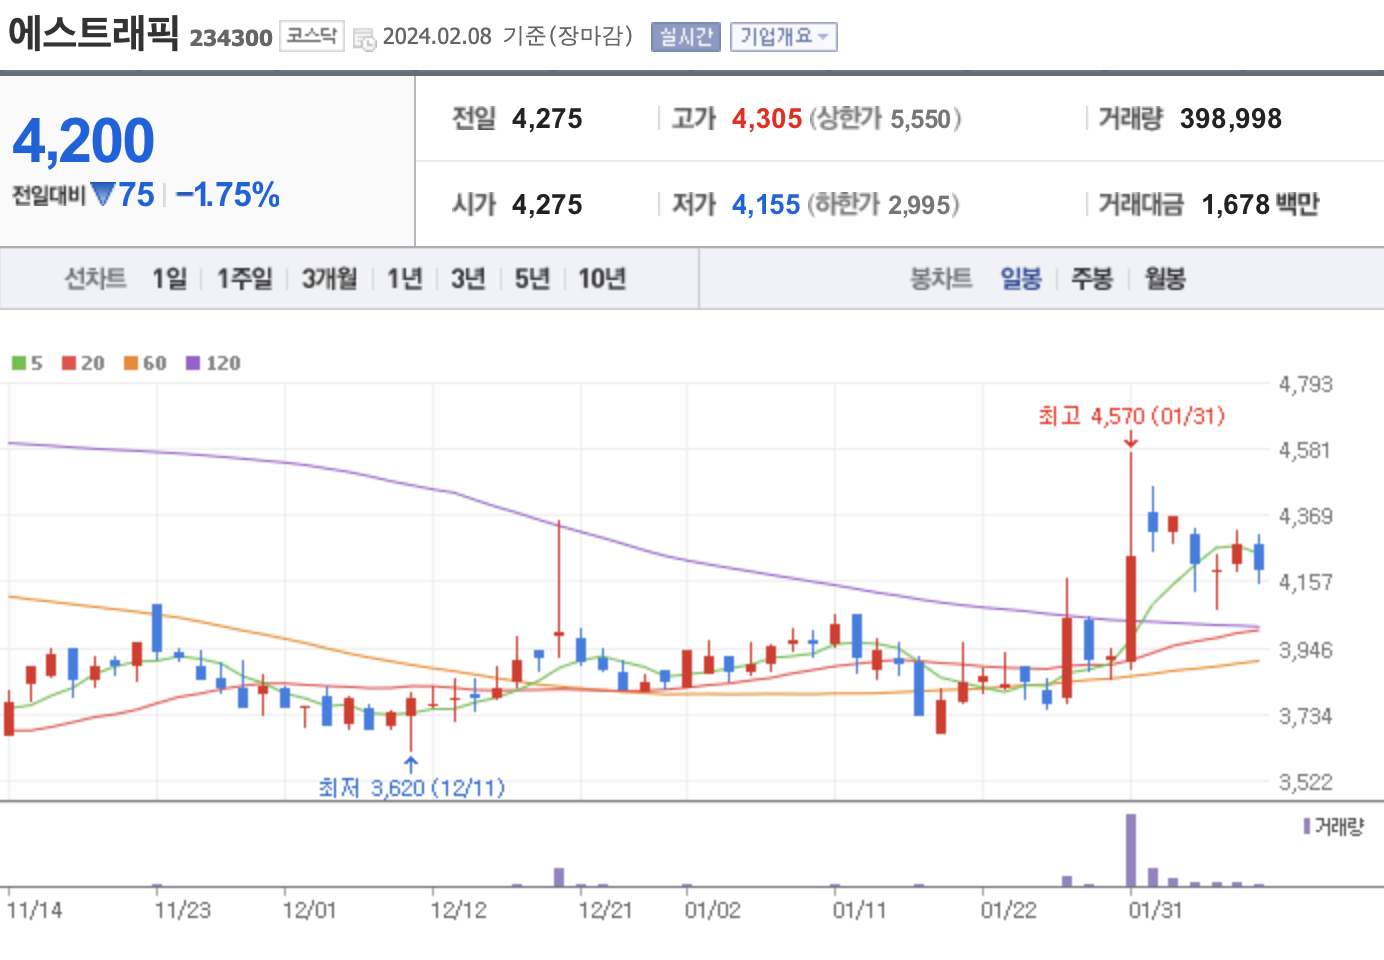Switch to the 월봉 monthly candle chart
The height and width of the screenshot is (960, 1384).
click(1165, 278)
